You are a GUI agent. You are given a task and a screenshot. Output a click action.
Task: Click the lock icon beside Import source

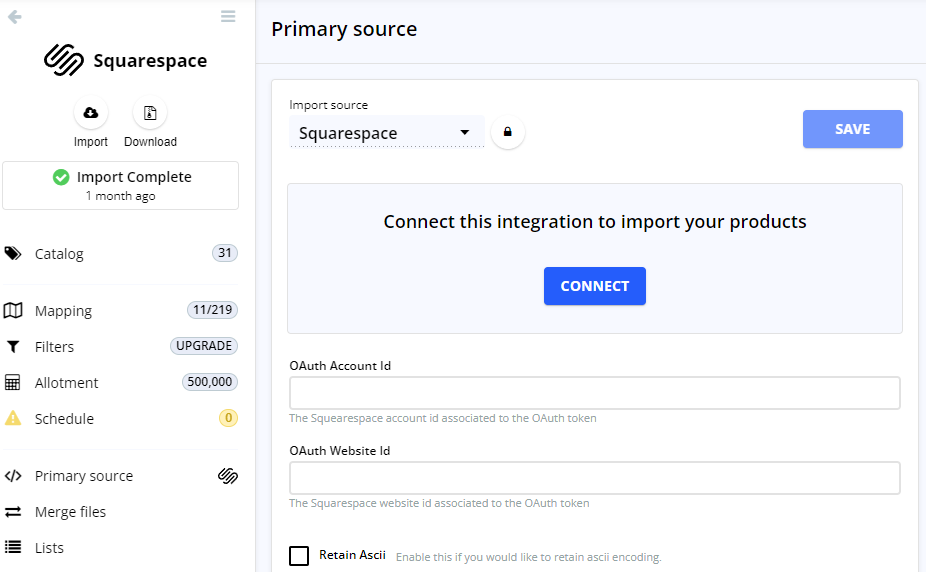[507, 132]
